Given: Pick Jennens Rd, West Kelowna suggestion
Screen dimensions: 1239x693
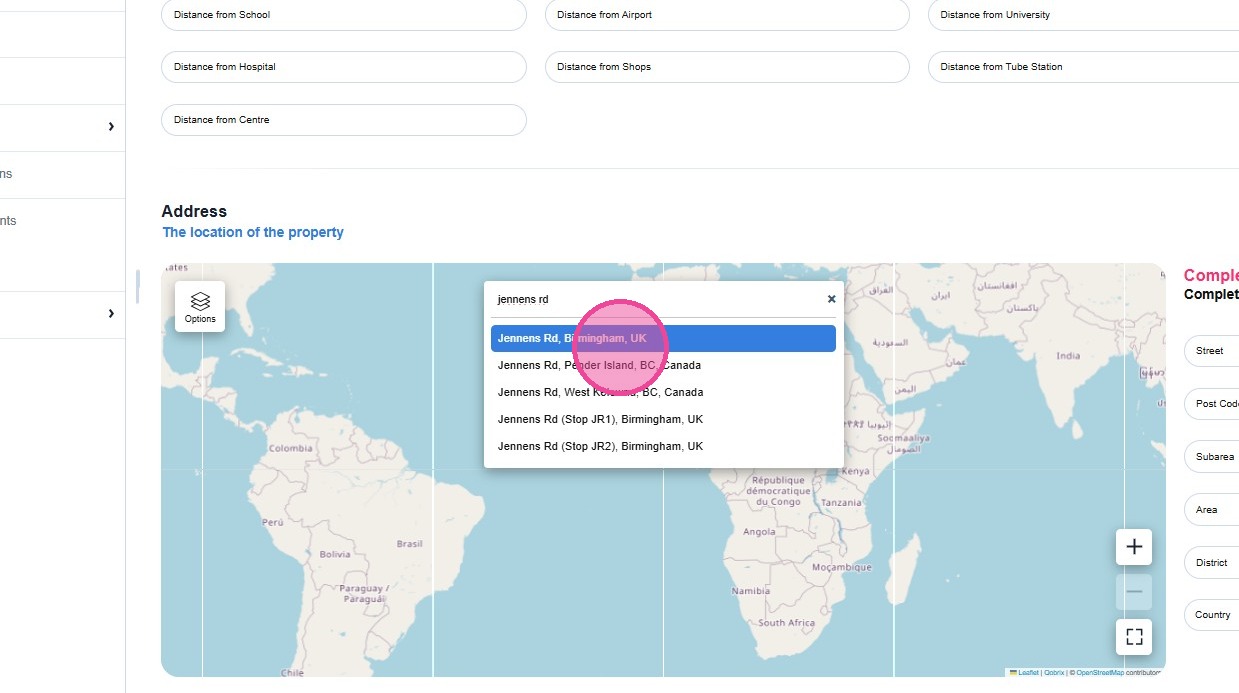Looking at the screenshot, I should click(x=662, y=393).
